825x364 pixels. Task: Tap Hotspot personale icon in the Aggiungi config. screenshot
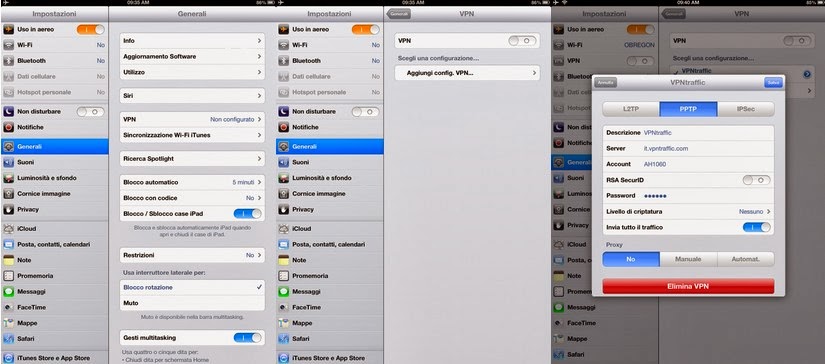[x=284, y=92]
